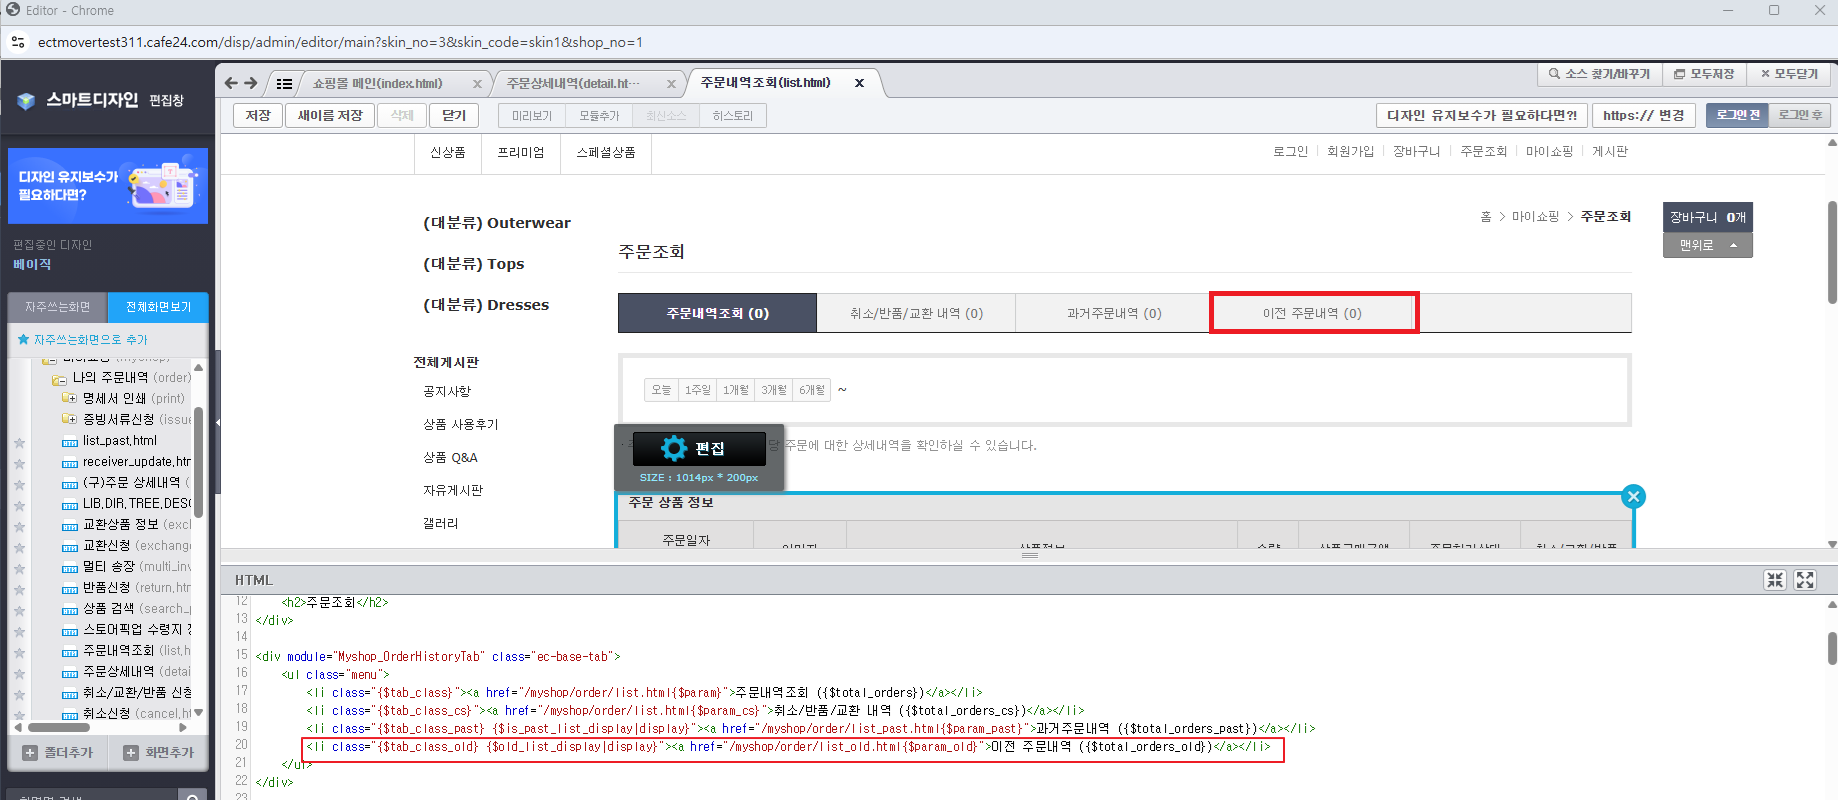This screenshot has height=800, width=1838.
Task: Open site information icon in address bar
Action: pyautogui.click(x=18, y=42)
